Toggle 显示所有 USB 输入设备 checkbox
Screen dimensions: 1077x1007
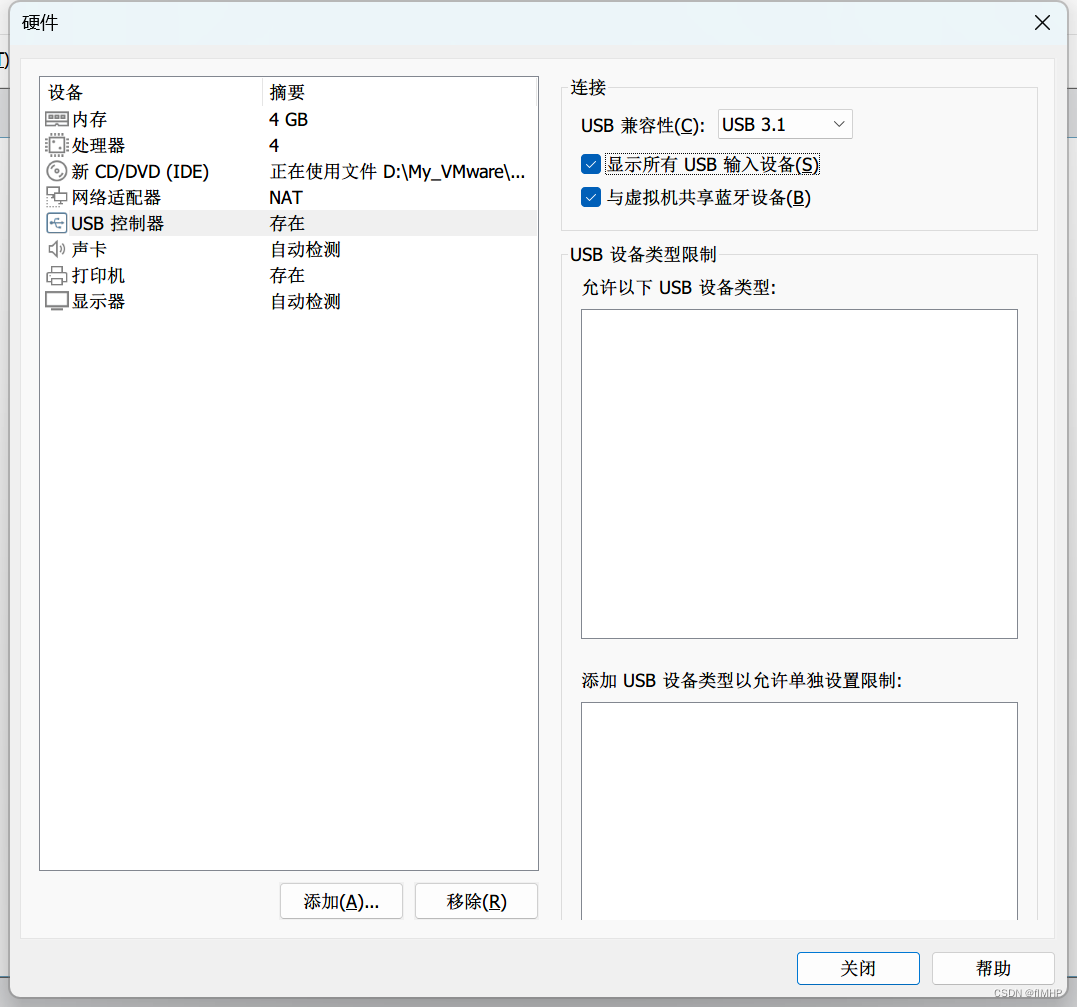(591, 165)
